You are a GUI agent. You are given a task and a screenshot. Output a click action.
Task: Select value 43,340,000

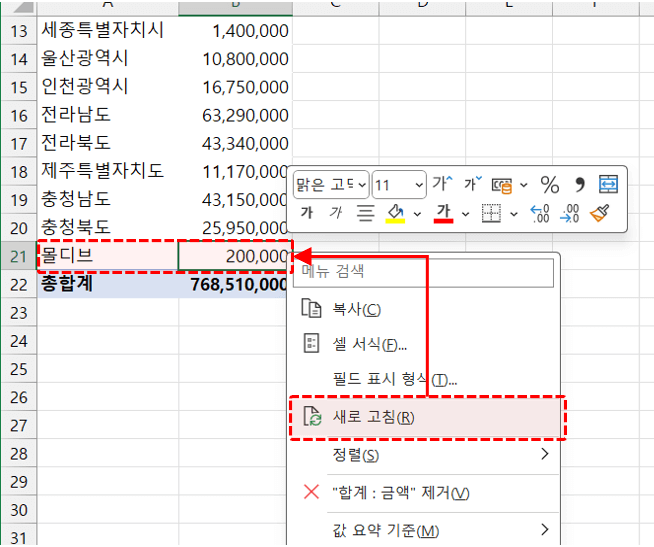235,143
